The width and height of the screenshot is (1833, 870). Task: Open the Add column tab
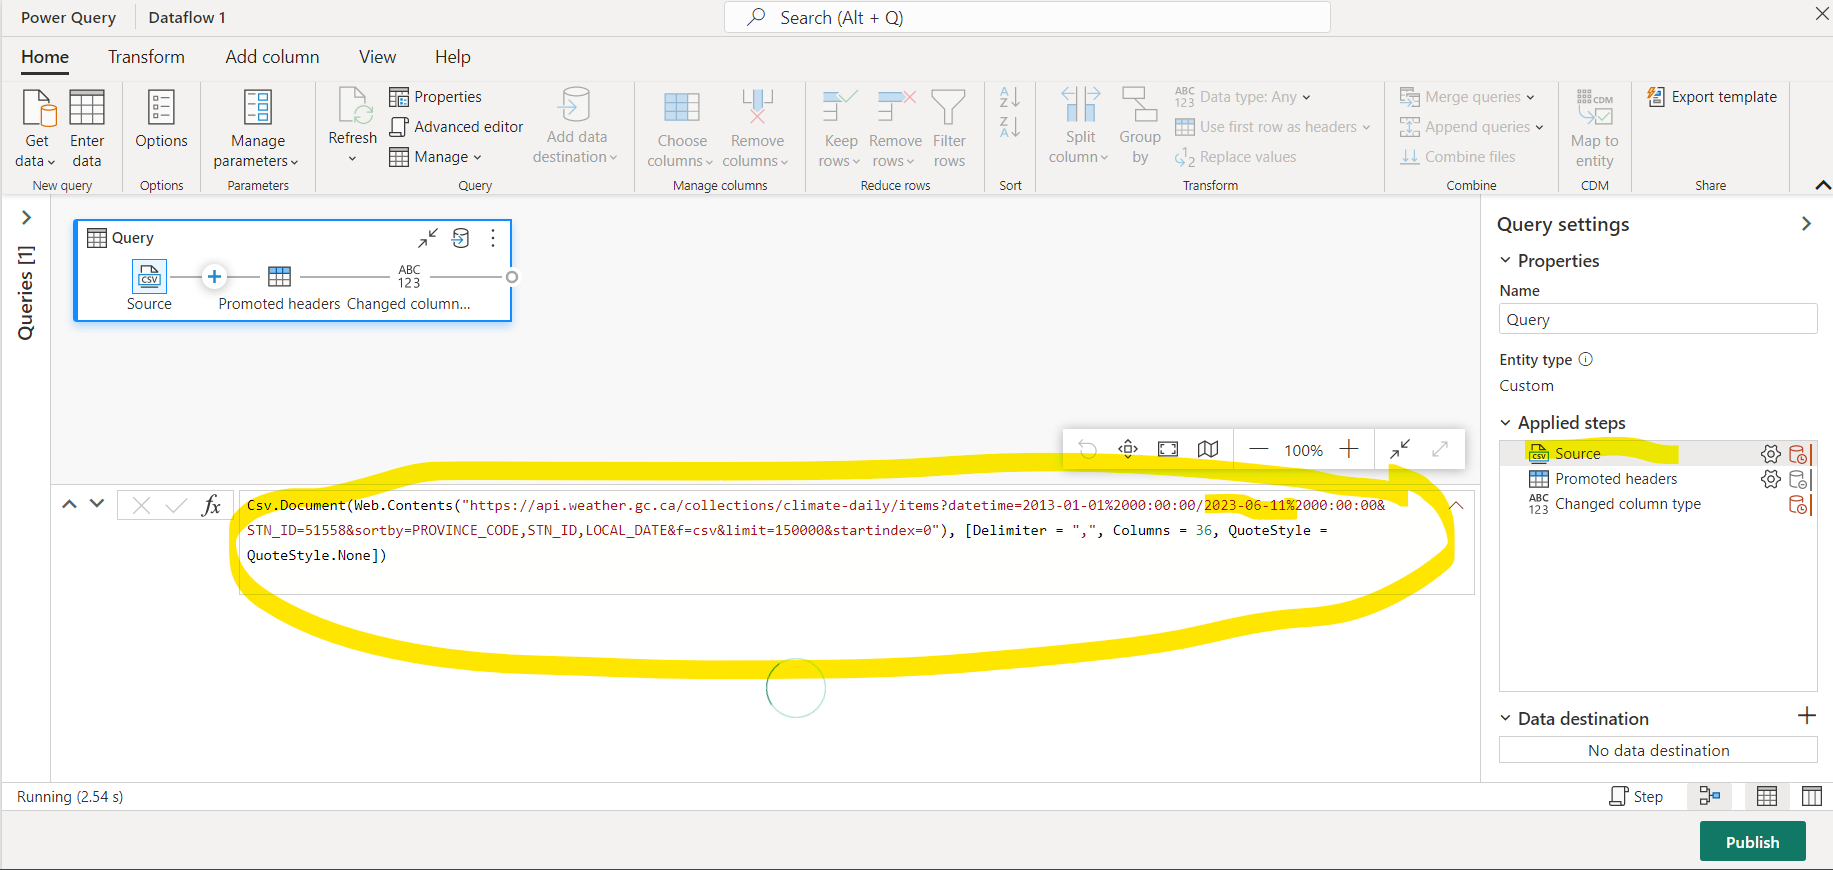coord(272,57)
